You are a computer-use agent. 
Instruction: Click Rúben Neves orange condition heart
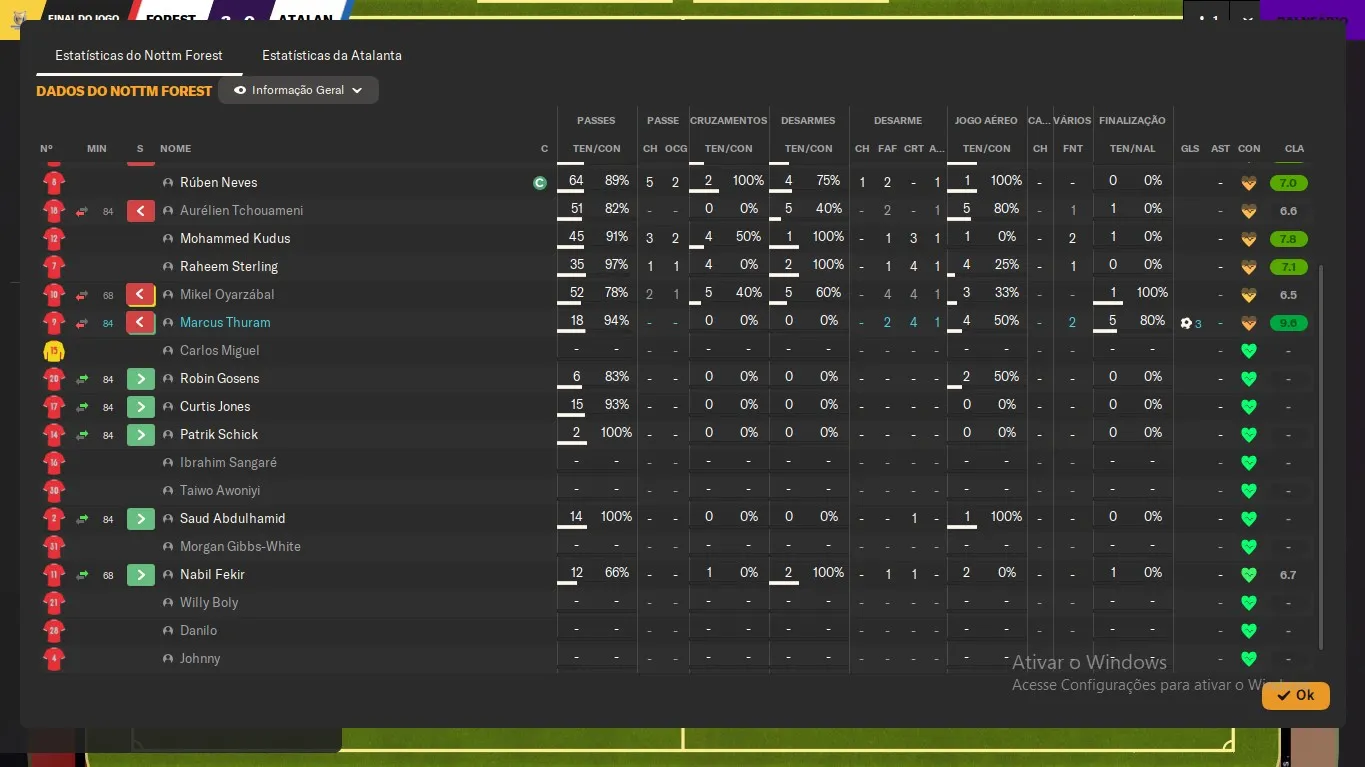[1248, 183]
